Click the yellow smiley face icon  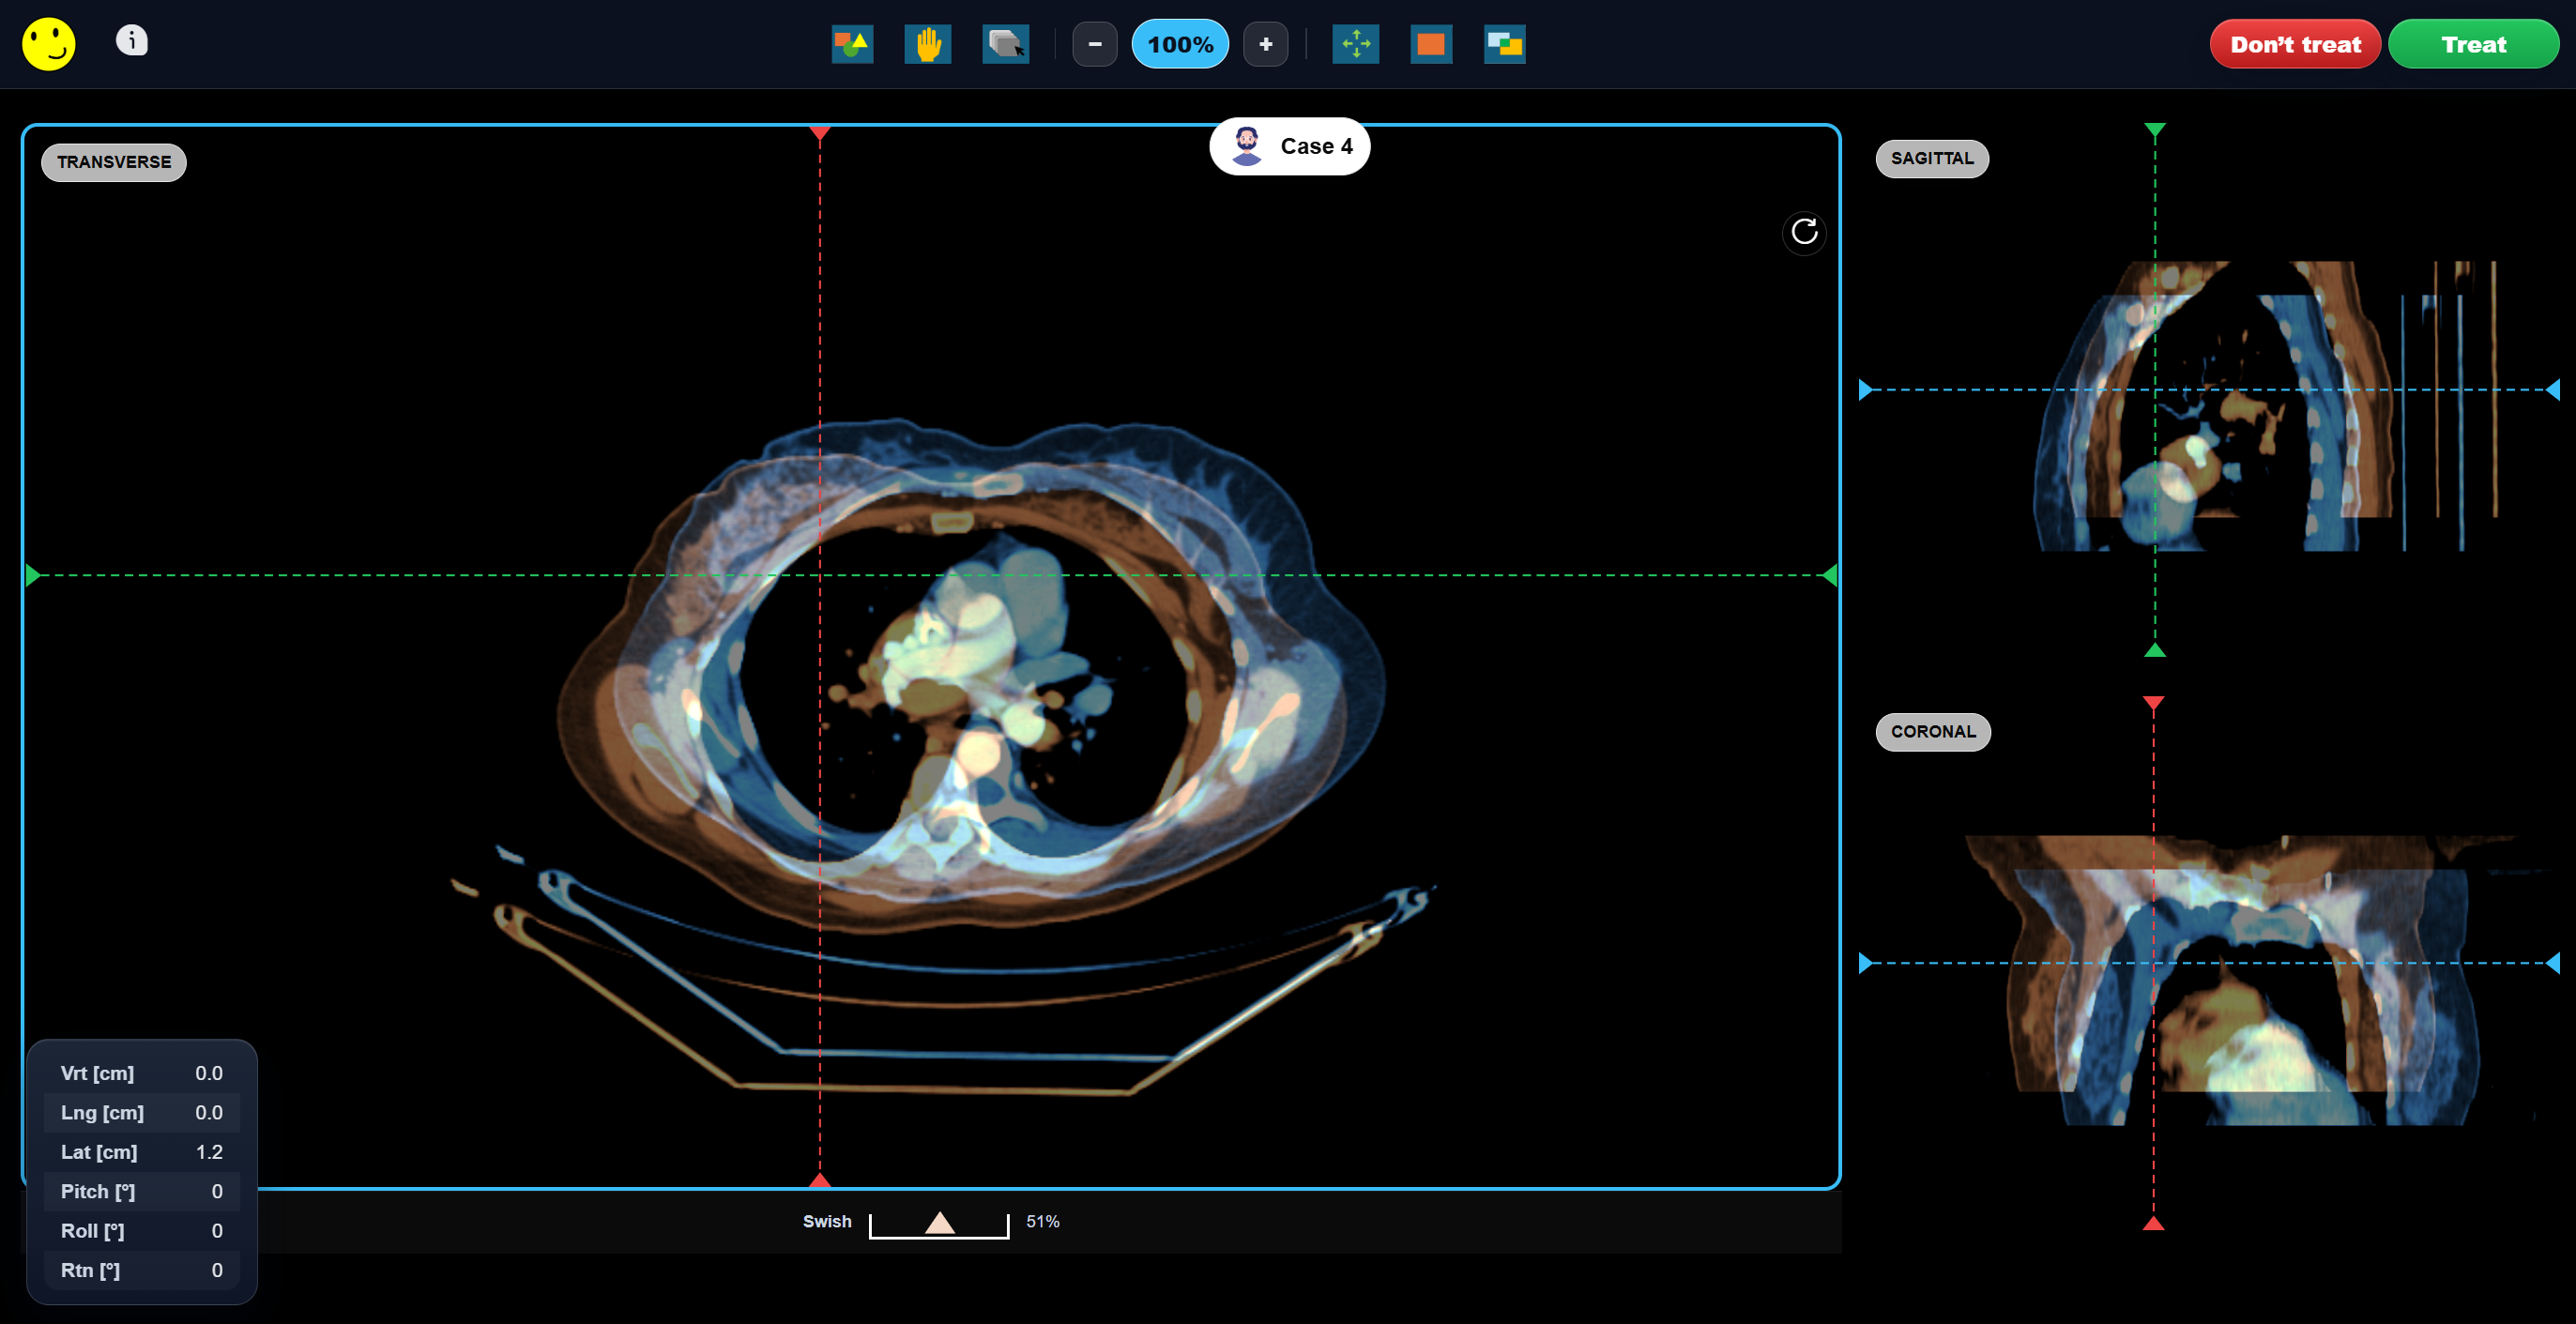click(x=48, y=44)
